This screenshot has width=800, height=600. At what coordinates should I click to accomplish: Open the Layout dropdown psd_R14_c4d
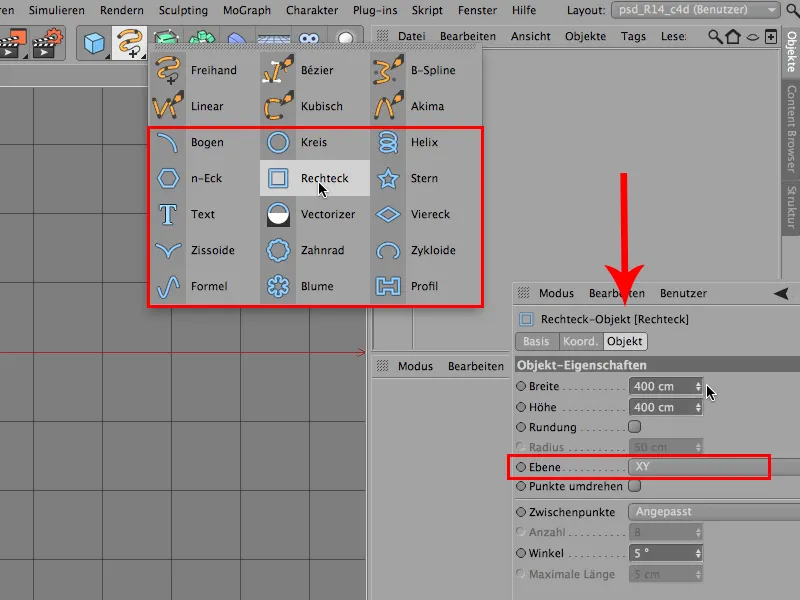pos(695,10)
